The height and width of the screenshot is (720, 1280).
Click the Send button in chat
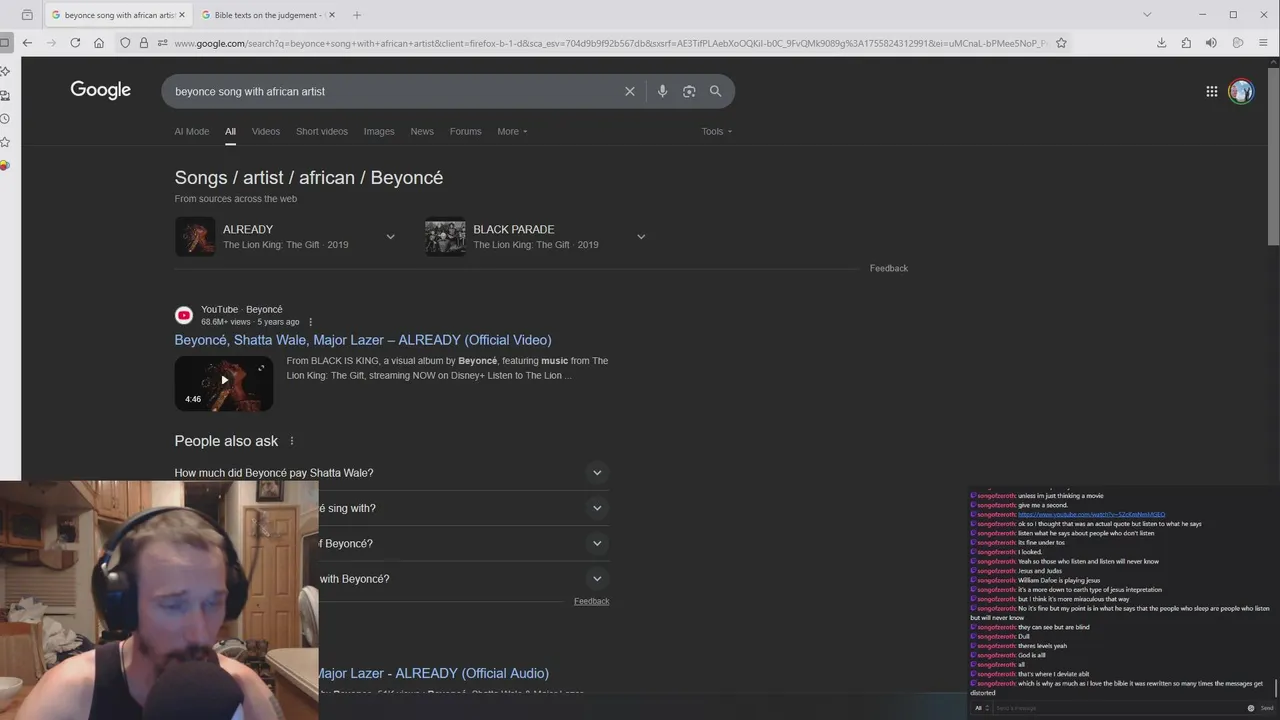[1267, 708]
